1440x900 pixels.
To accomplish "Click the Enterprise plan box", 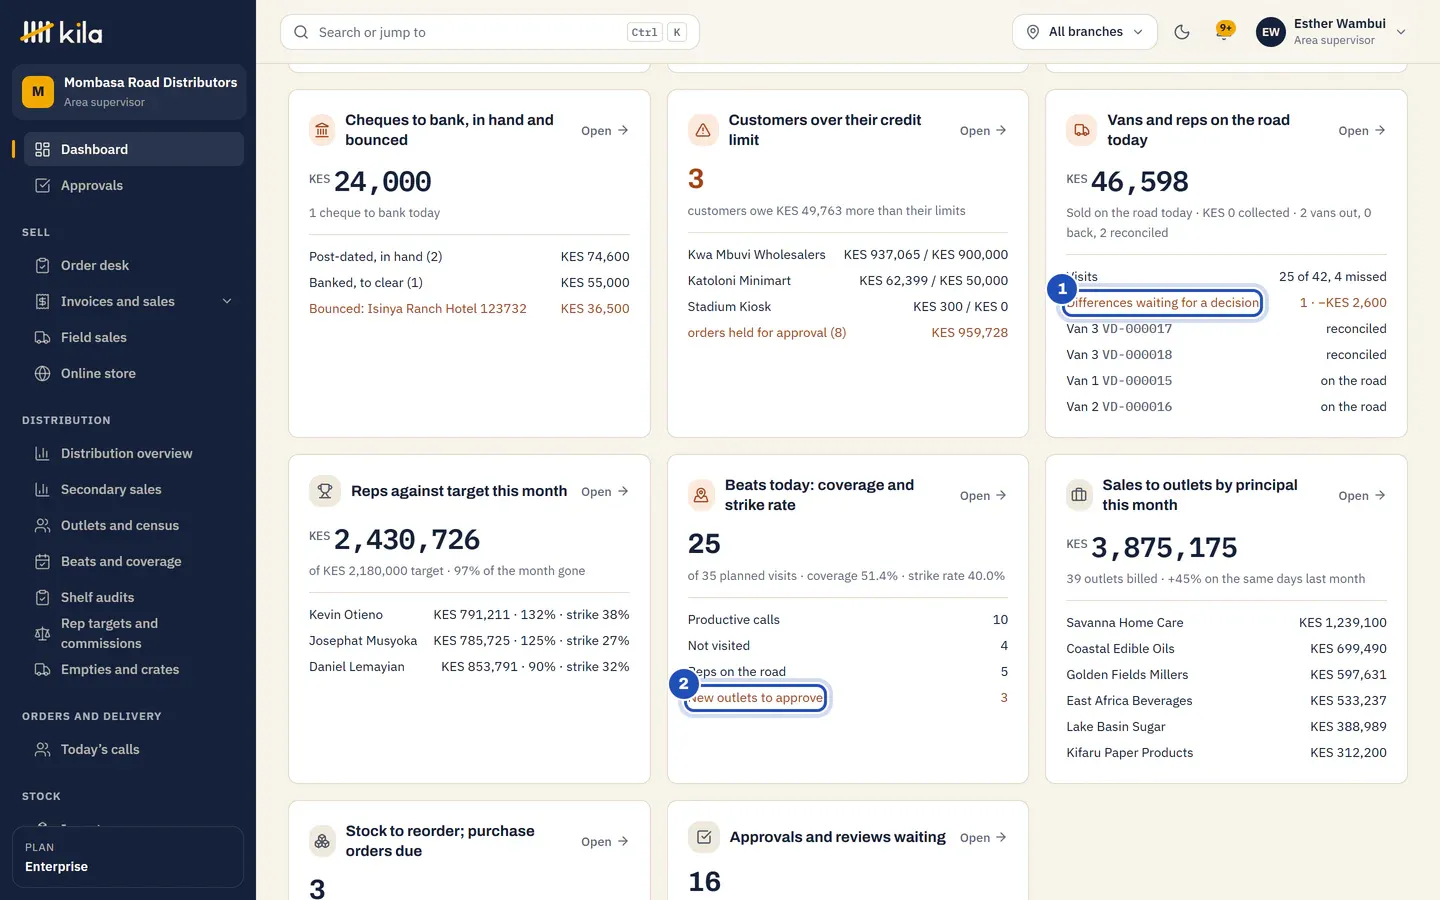I will [128, 857].
